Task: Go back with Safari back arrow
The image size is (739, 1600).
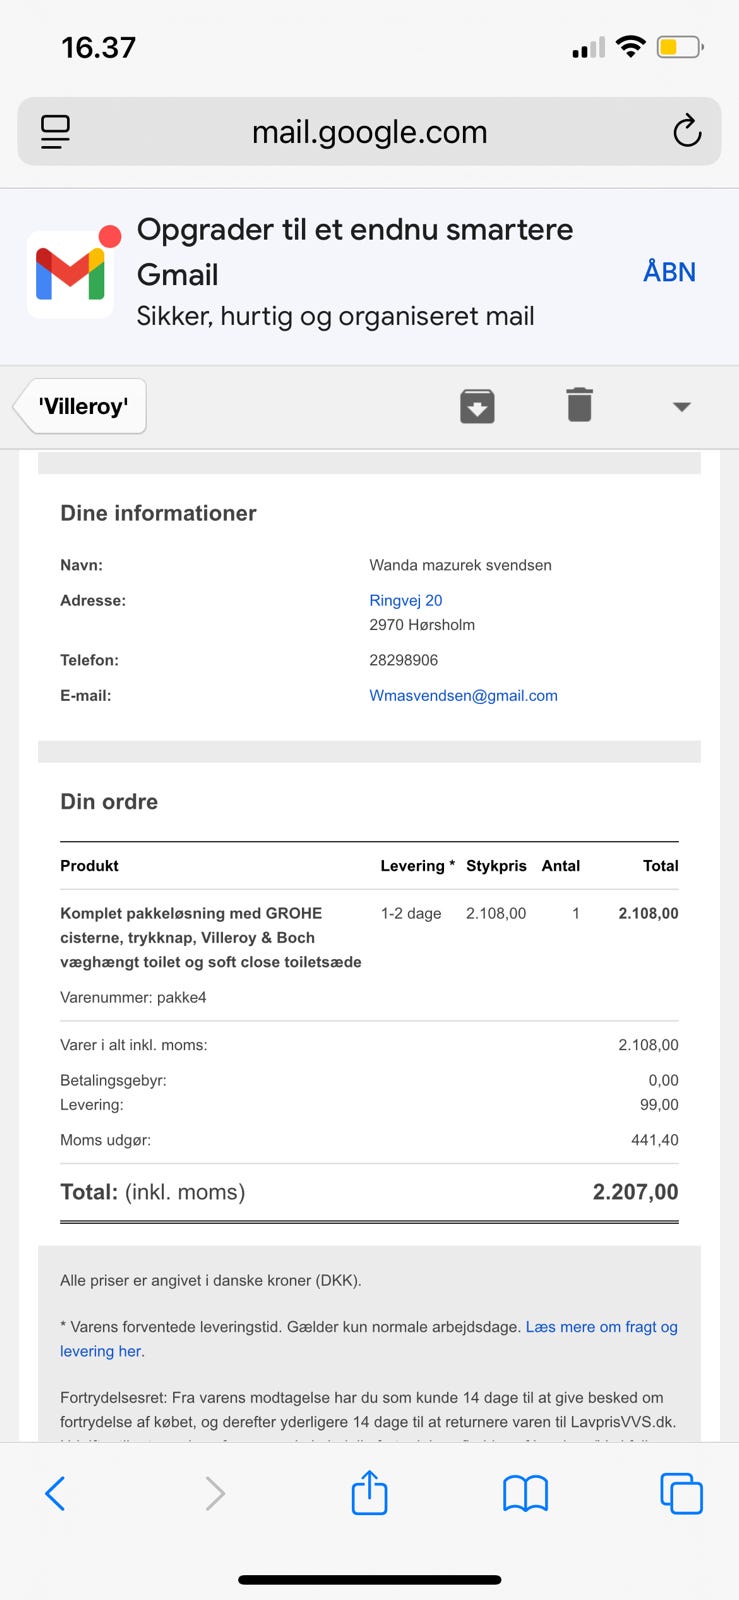Action: [x=56, y=1493]
